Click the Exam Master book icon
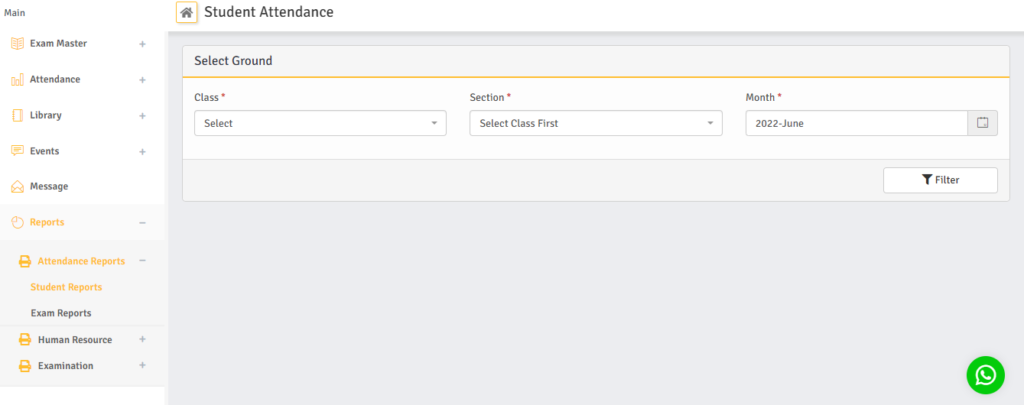This screenshot has width=1024, height=405. (x=17, y=44)
